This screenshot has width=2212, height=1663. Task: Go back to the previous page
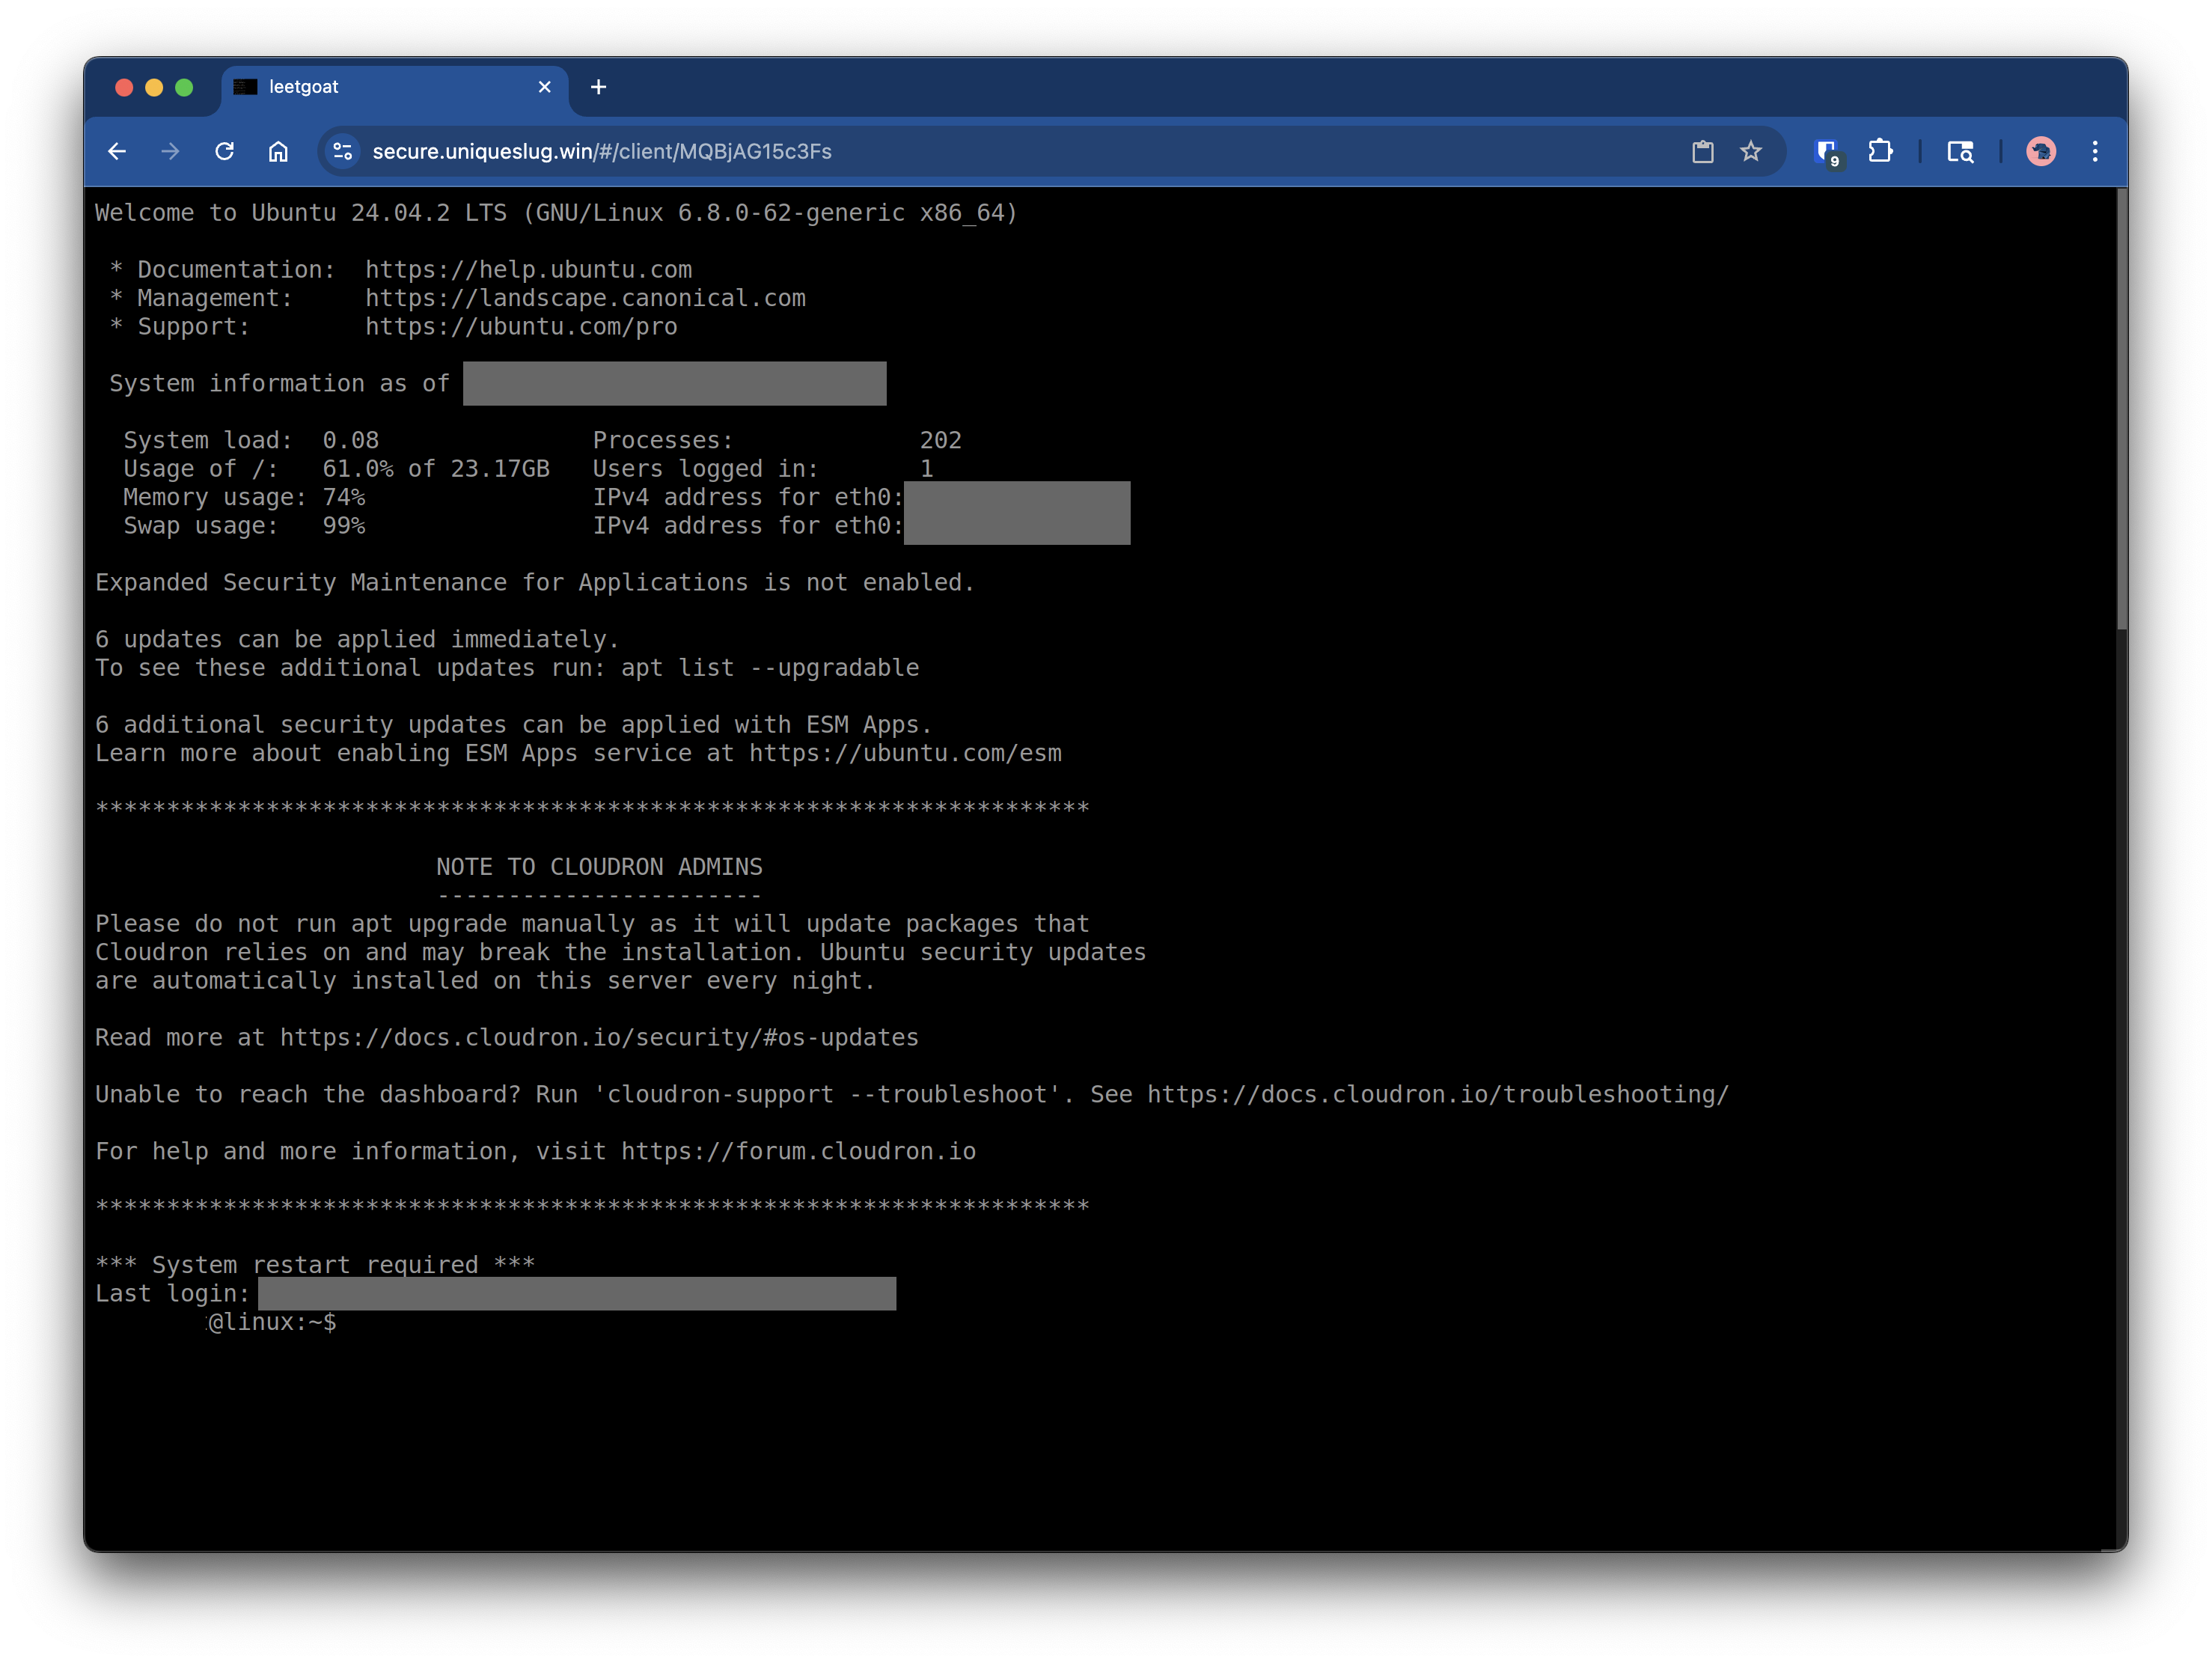coord(117,151)
